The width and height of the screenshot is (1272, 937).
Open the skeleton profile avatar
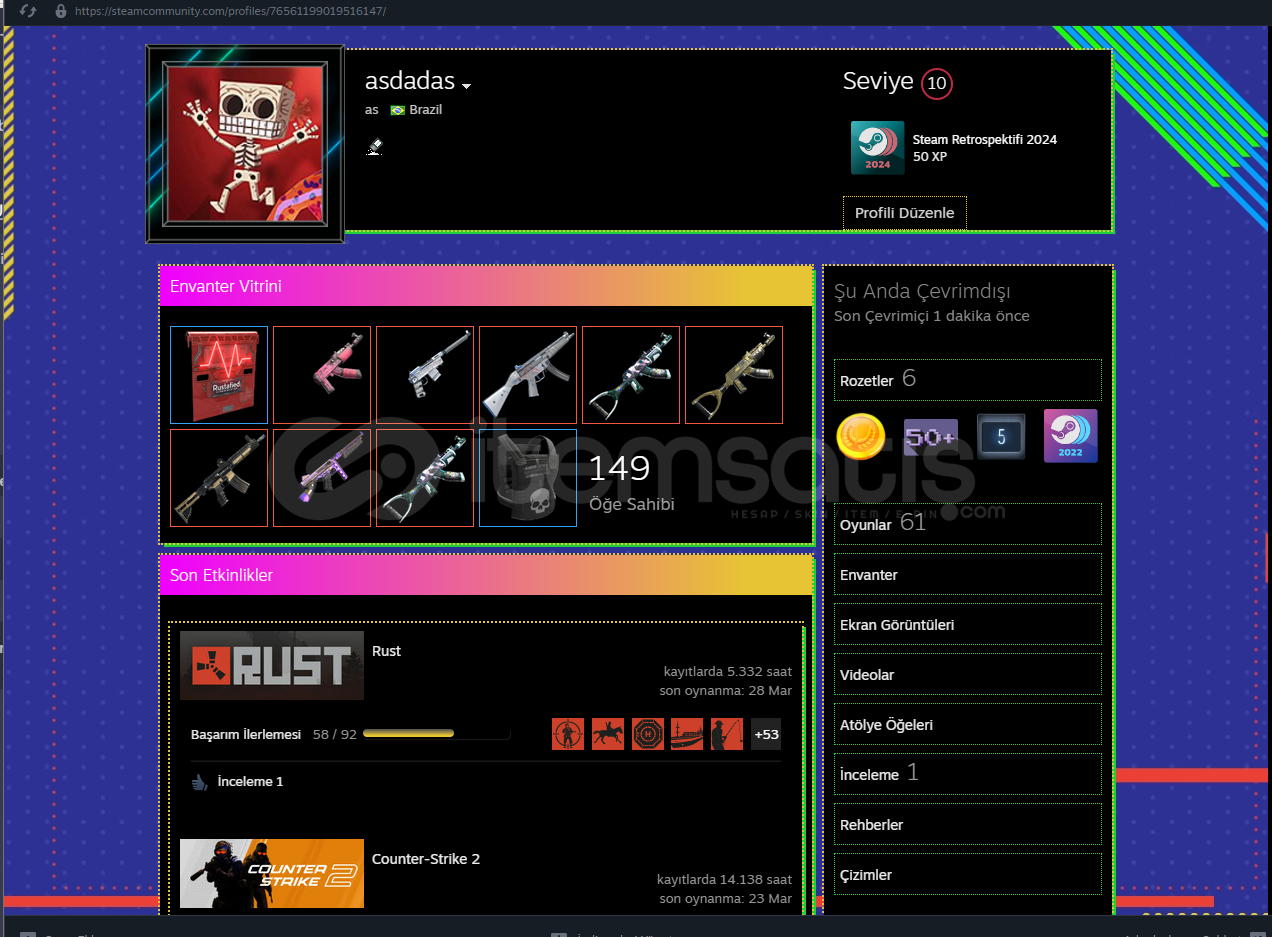[x=245, y=143]
